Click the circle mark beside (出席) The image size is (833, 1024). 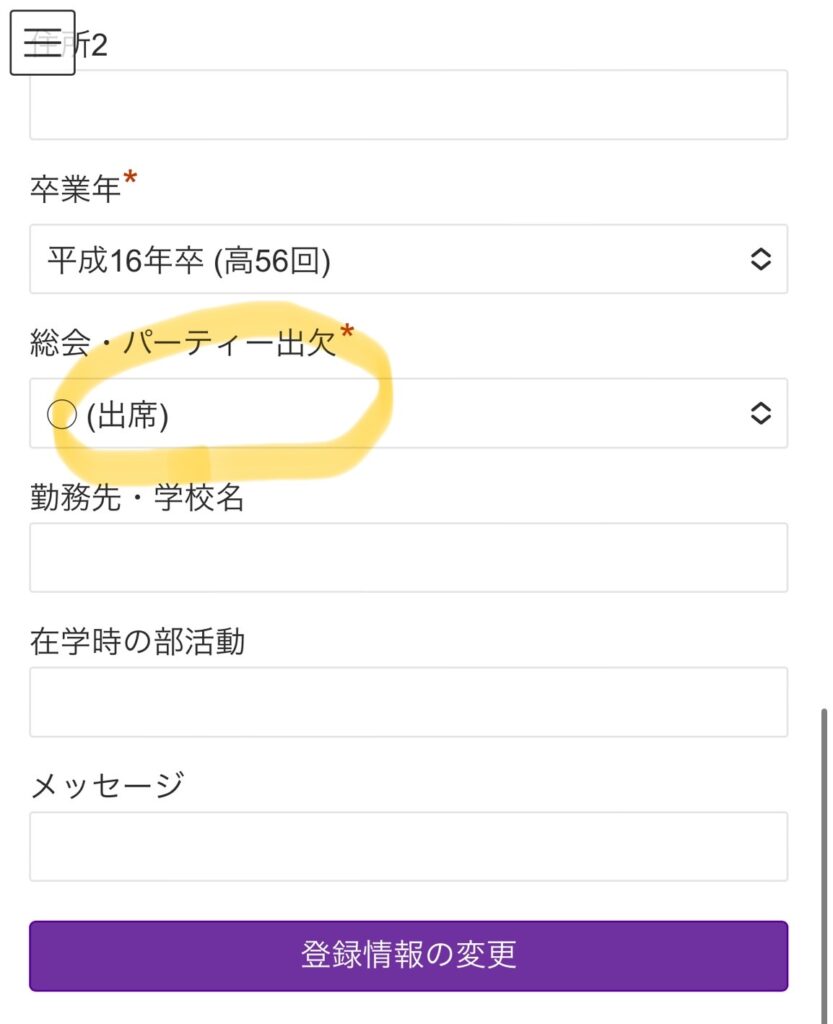62,415
